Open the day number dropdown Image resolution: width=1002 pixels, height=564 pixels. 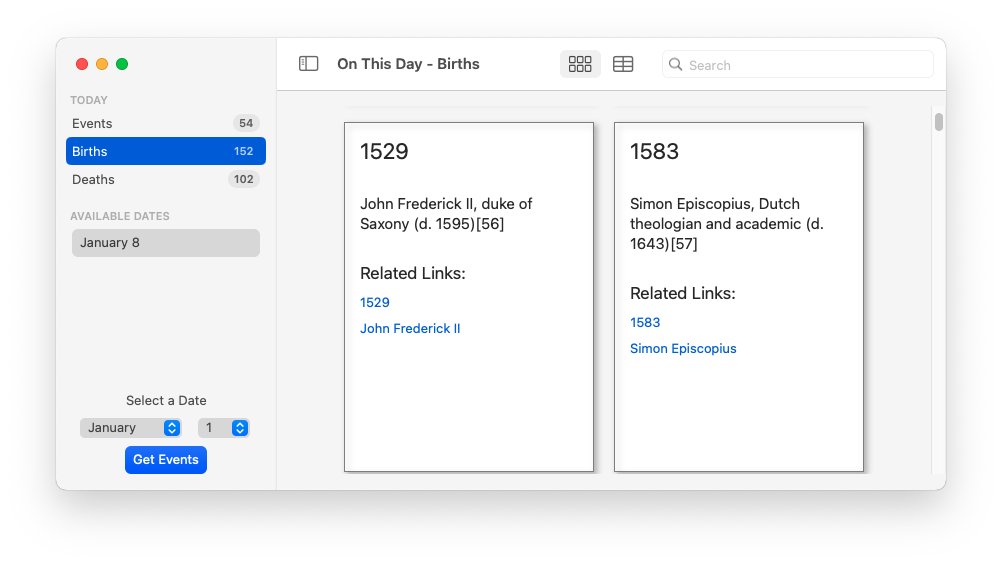[x=223, y=428]
